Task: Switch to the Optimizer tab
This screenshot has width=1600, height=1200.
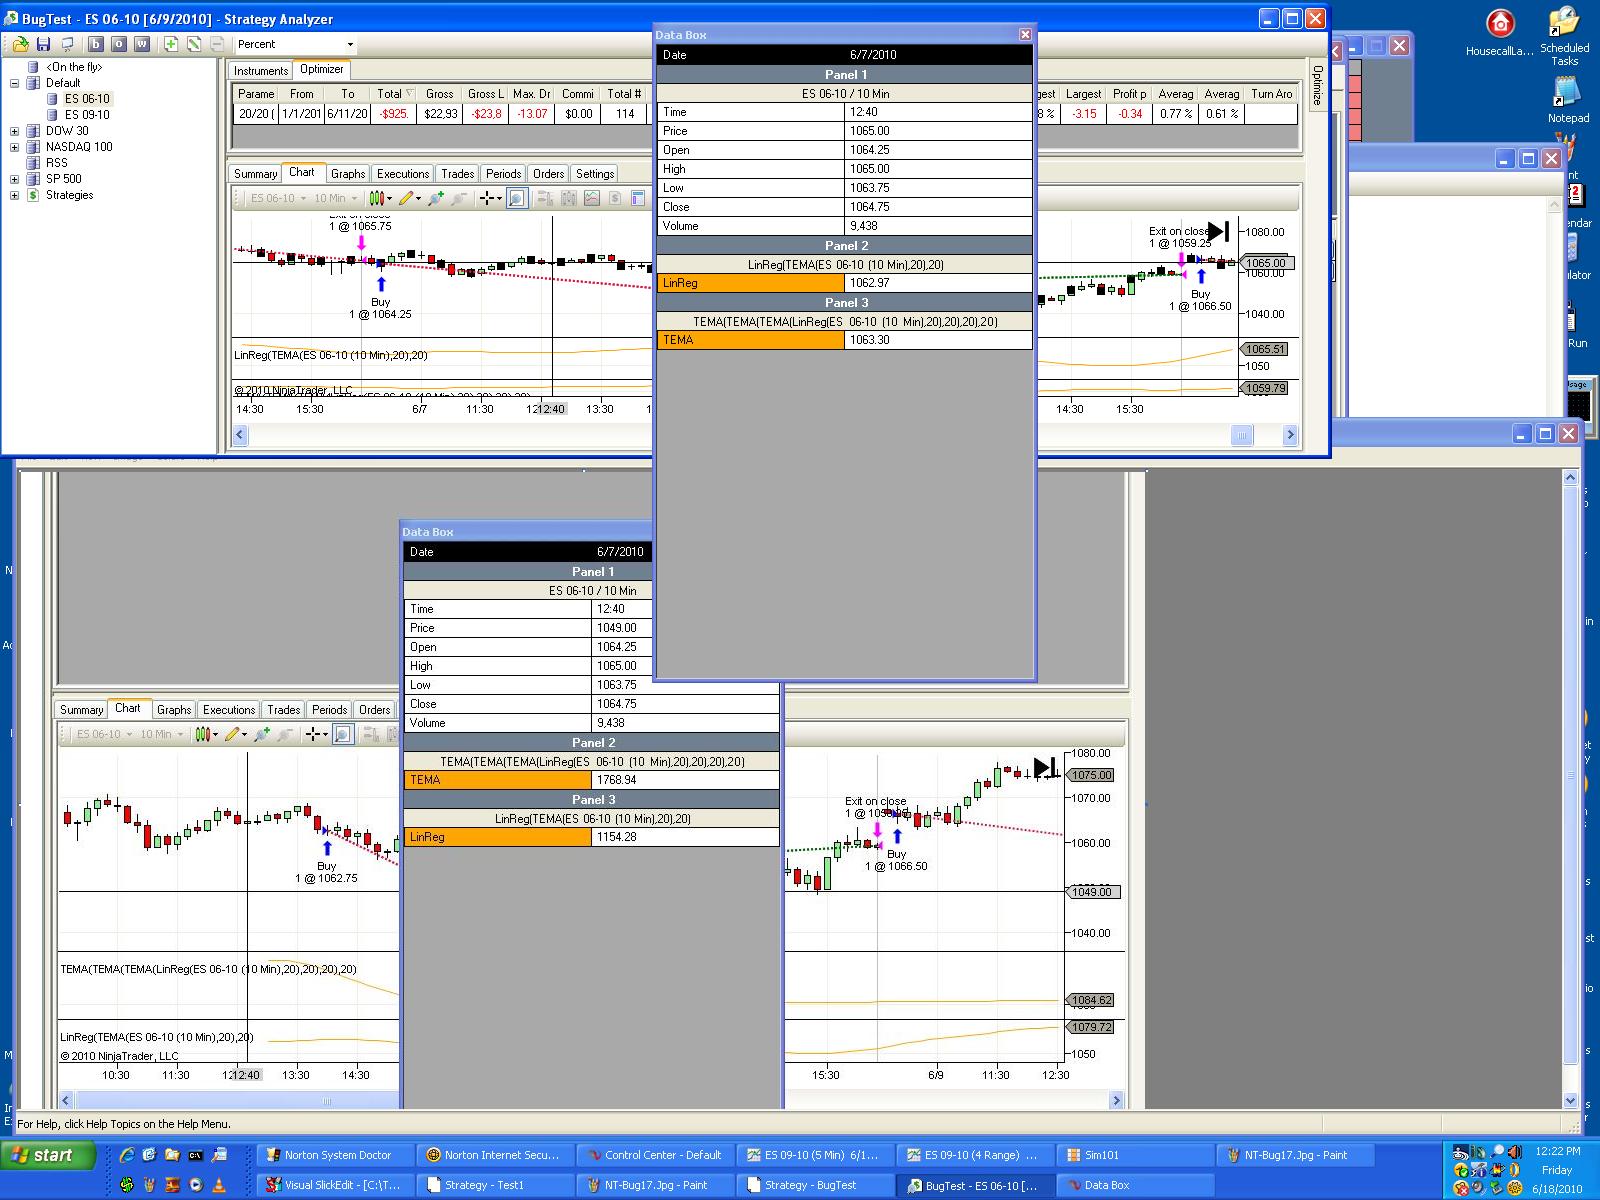Action: [322, 69]
